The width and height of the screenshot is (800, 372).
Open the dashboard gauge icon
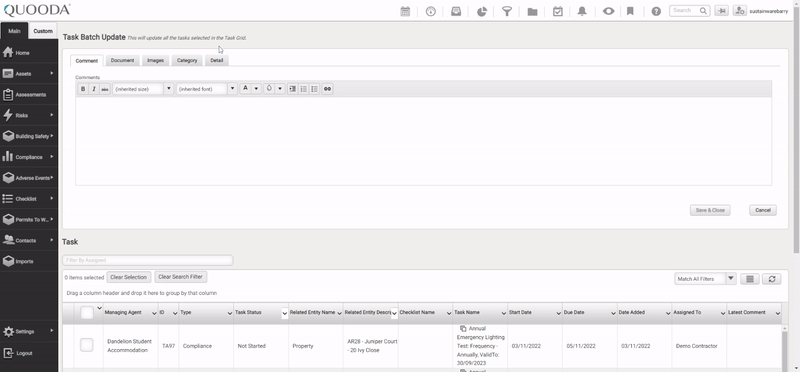coord(431,11)
